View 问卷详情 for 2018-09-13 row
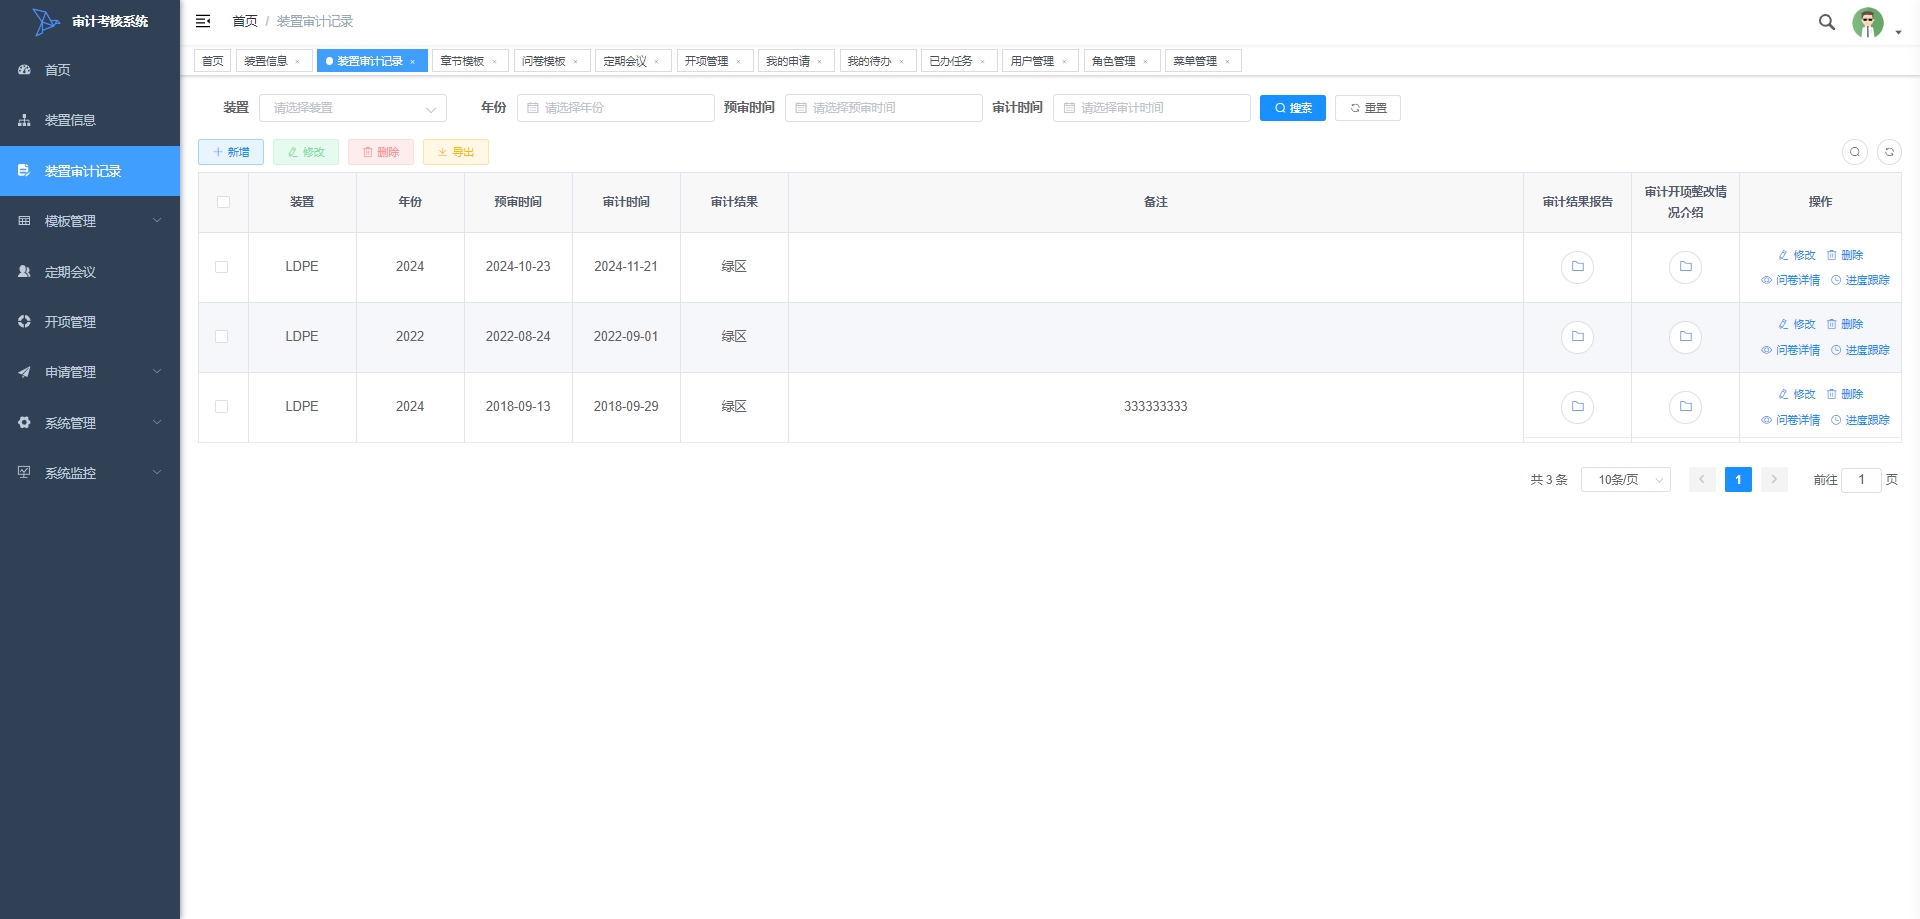1920x919 pixels. tap(1790, 420)
